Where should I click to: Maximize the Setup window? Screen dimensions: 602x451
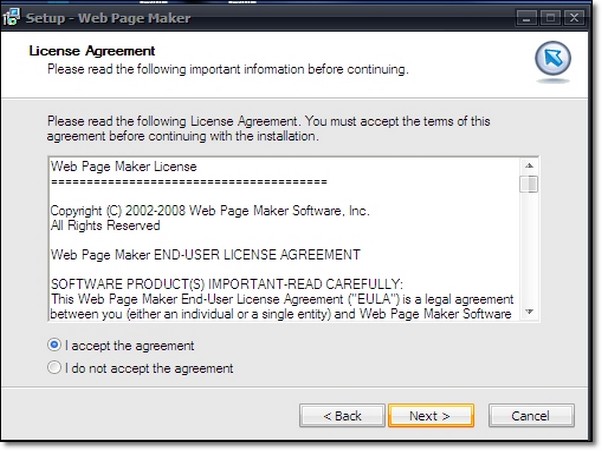(551, 18)
